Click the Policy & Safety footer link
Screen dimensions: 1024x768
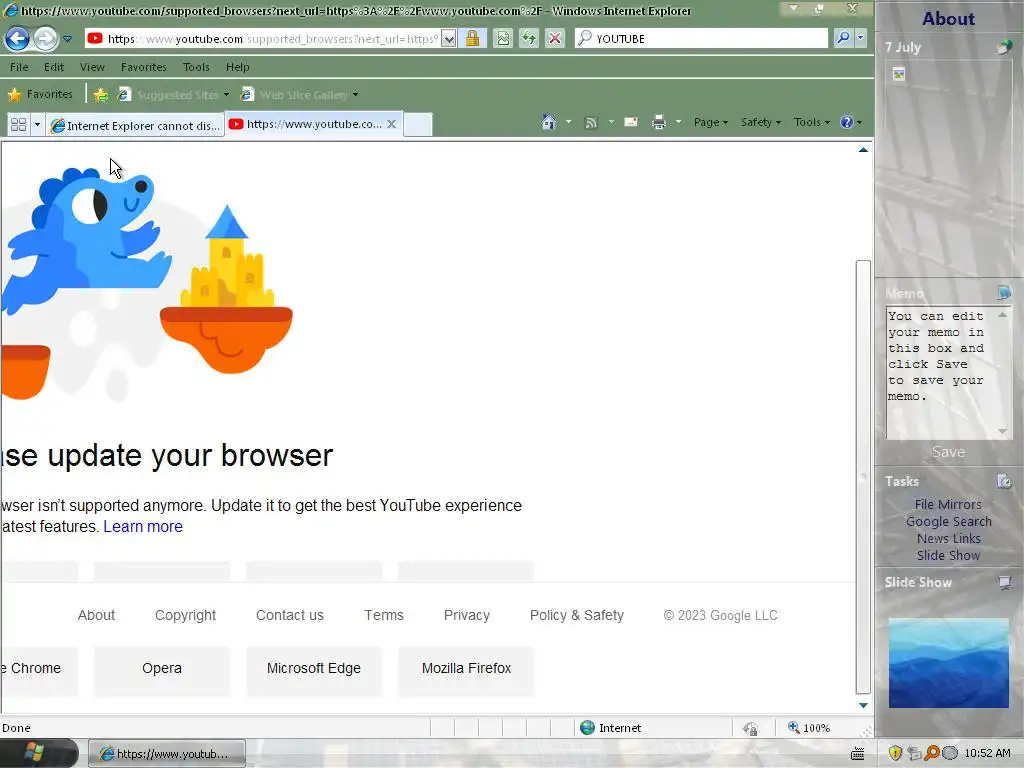coord(577,615)
